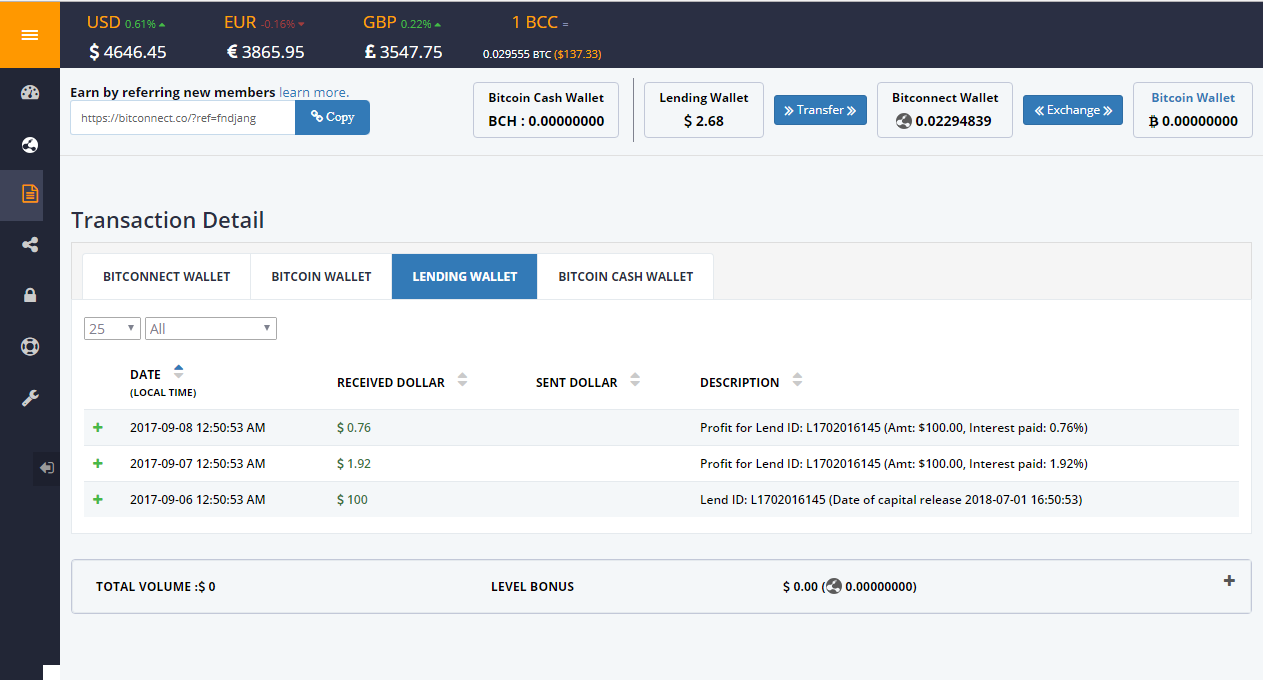Select the LENDING WALLET tab
The width and height of the screenshot is (1263, 680).
(465, 276)
